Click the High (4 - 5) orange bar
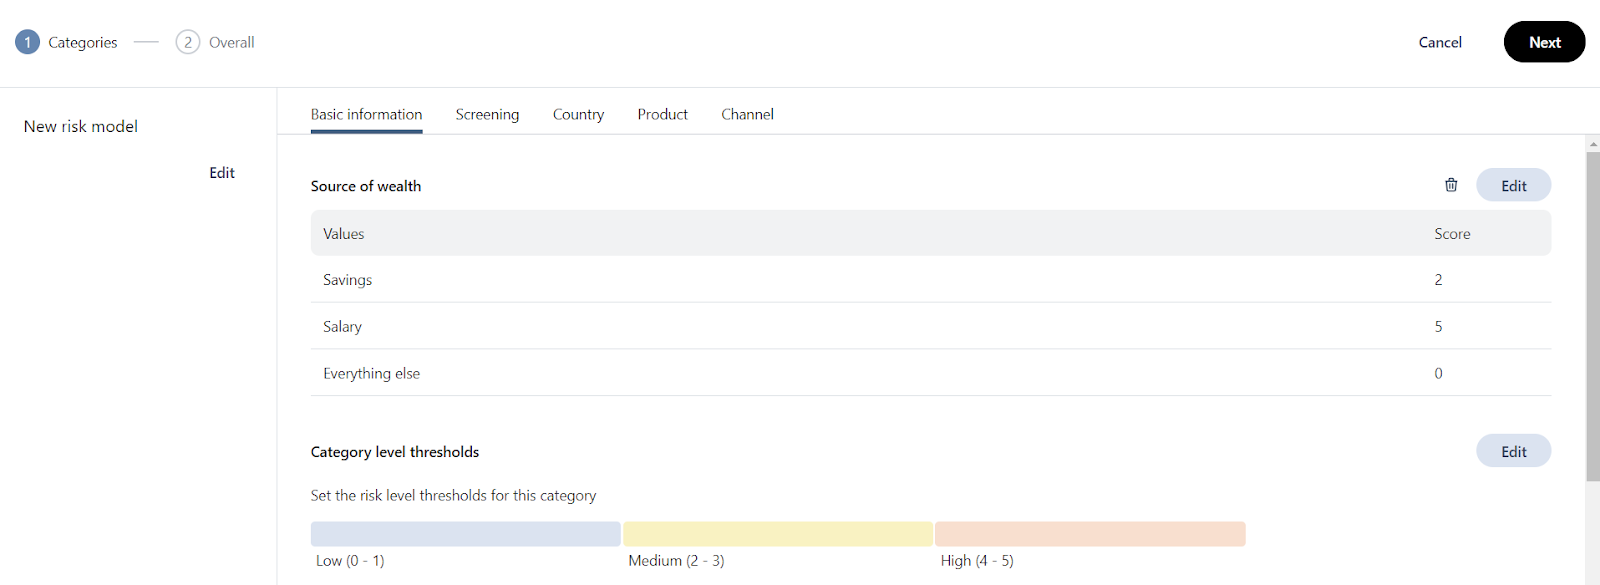 [x=1090, y=534]
